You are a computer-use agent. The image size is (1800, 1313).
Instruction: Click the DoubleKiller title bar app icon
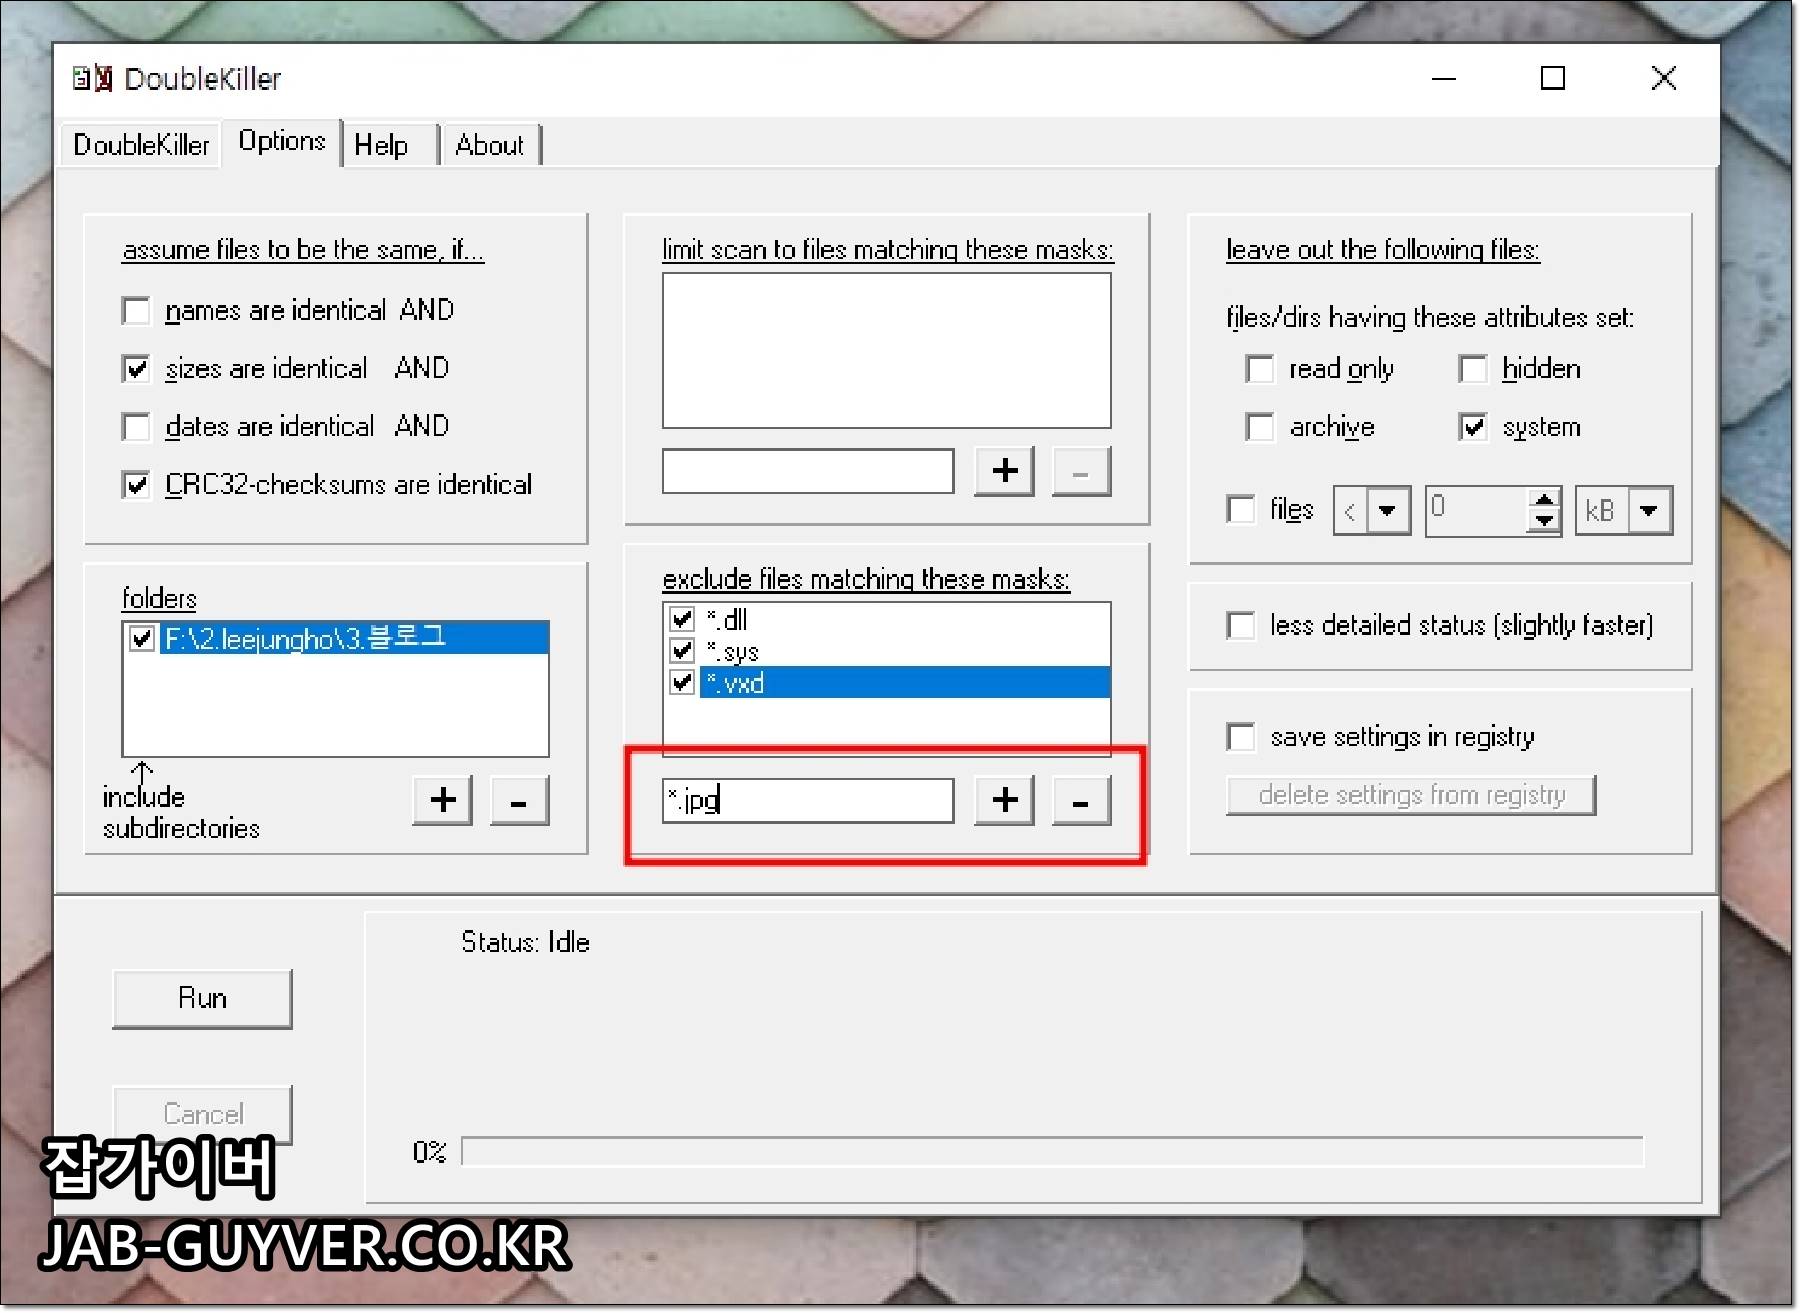point(92,78)
